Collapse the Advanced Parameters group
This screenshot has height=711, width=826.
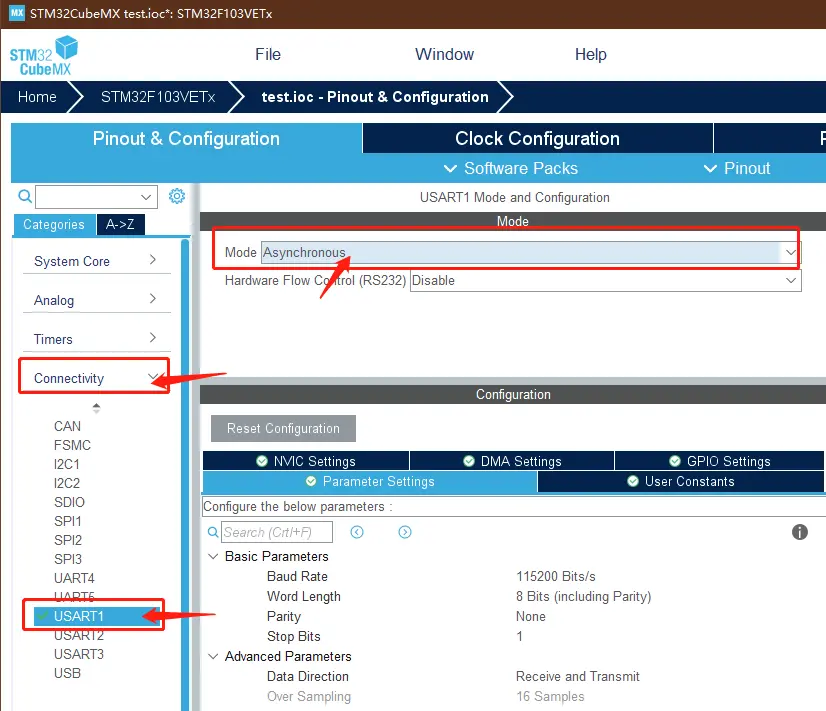pyautogui.click(x=213, y=656)
